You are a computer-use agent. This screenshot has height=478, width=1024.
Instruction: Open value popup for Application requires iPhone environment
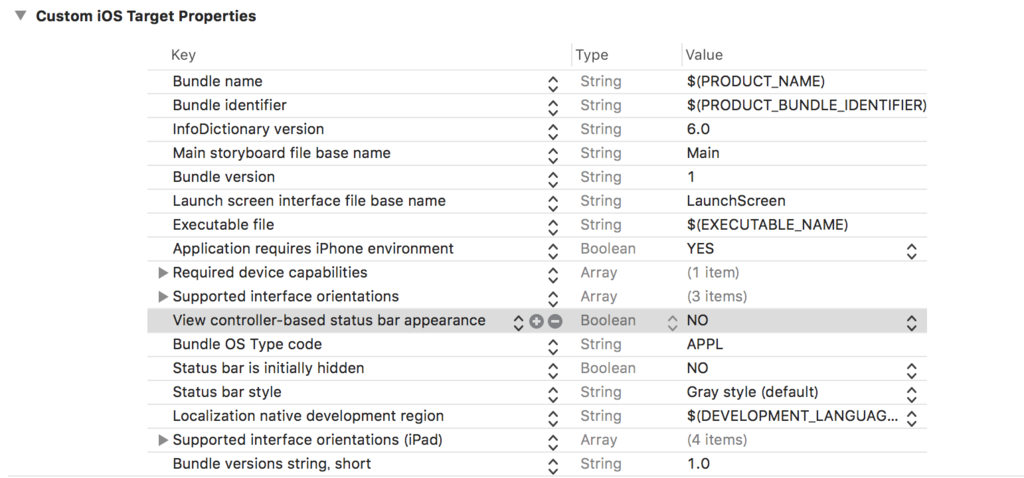click(x=911, y=250)
